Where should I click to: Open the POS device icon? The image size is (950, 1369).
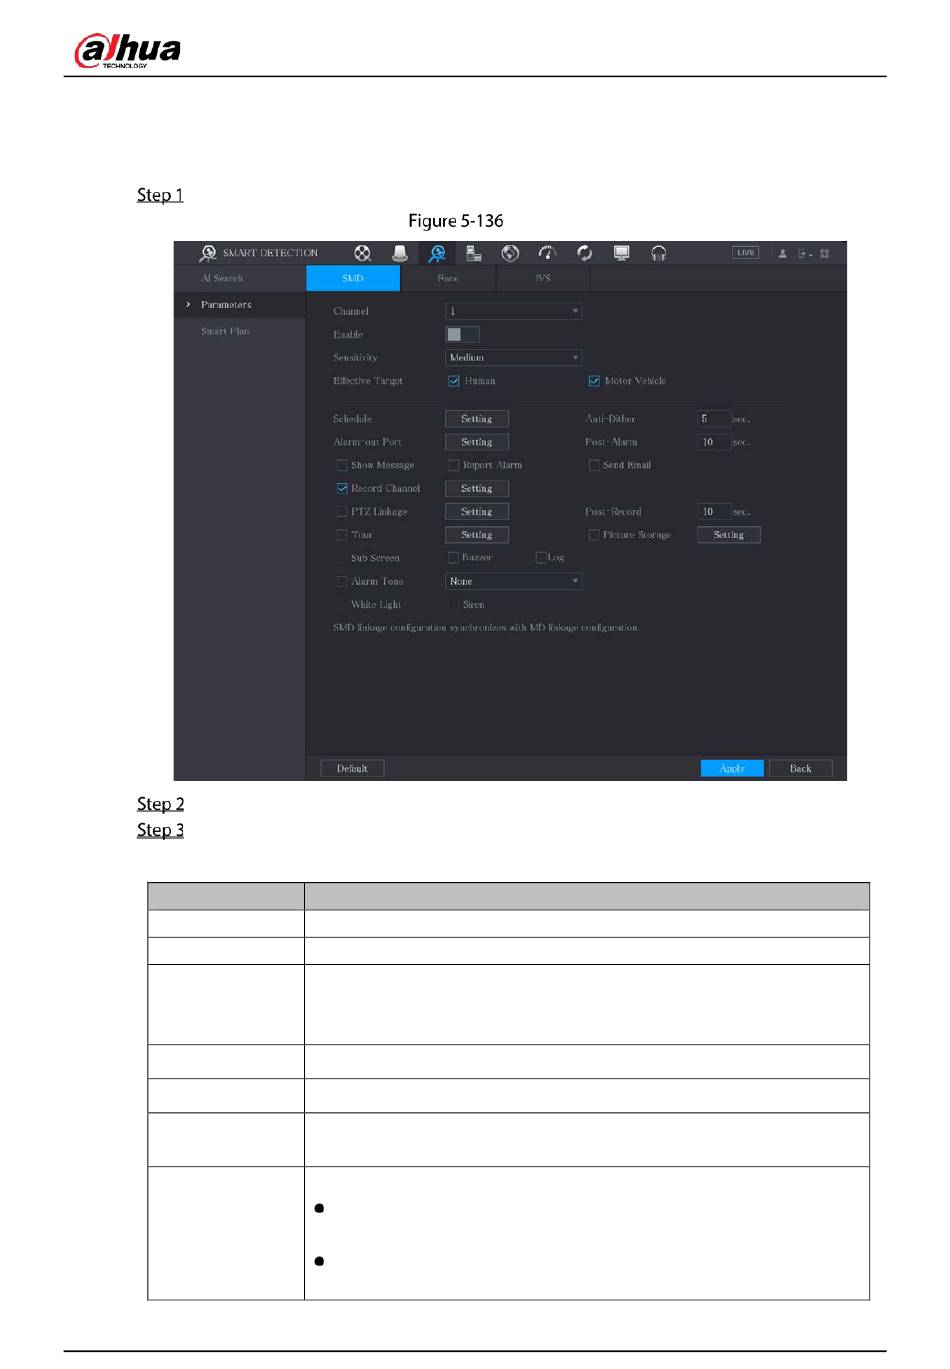[x=474, y=253]
